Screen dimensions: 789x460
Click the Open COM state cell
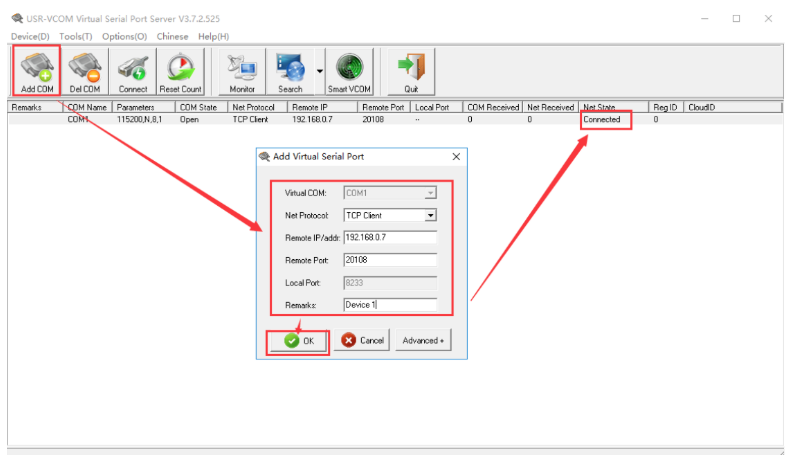pyautogui.click(x=189, y=119)
